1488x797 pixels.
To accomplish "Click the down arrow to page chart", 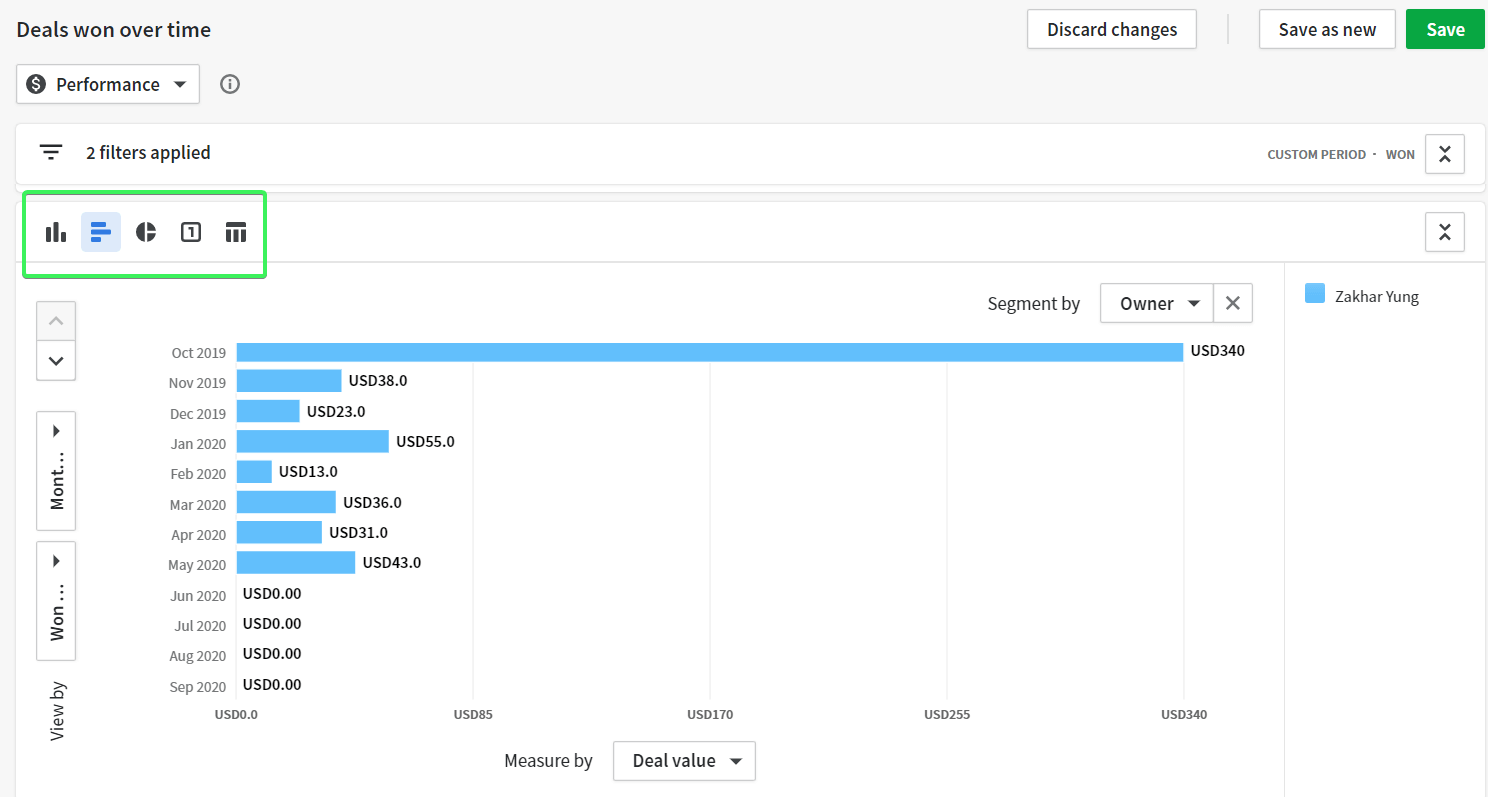I will click(56, 361).
